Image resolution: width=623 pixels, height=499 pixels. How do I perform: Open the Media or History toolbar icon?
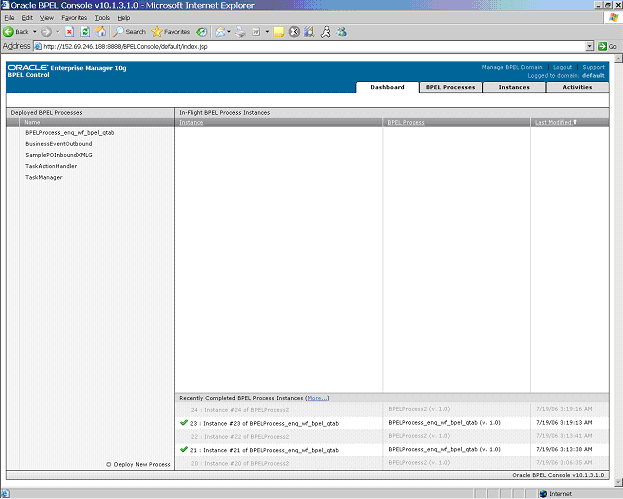click(x=202, y=32)
